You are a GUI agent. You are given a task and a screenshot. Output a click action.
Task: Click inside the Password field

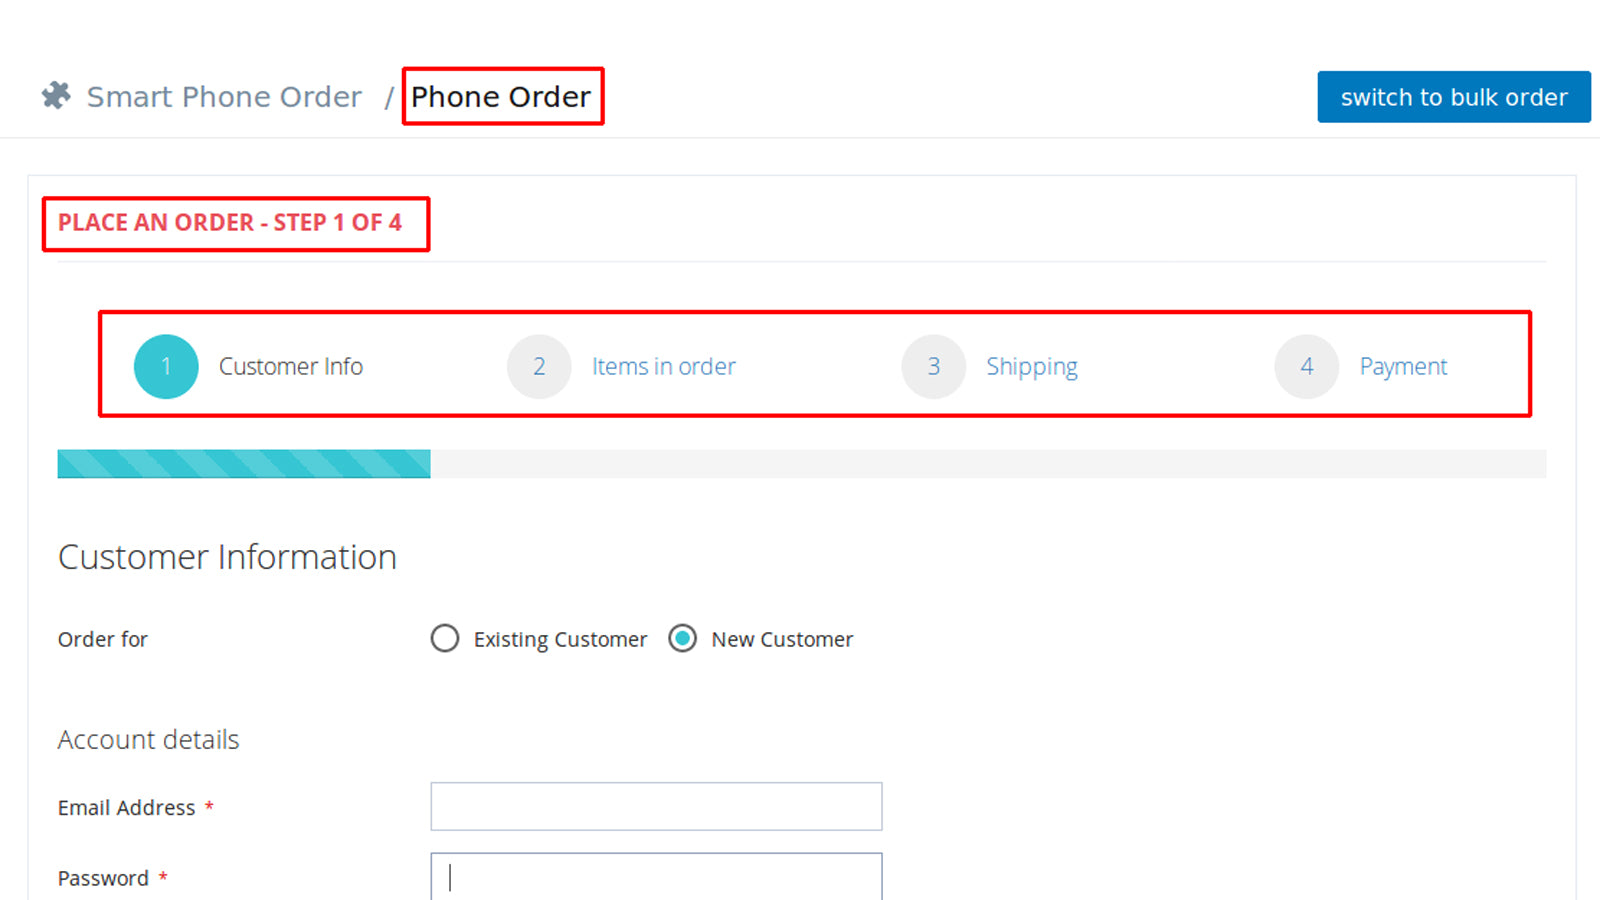click(656, 876)
